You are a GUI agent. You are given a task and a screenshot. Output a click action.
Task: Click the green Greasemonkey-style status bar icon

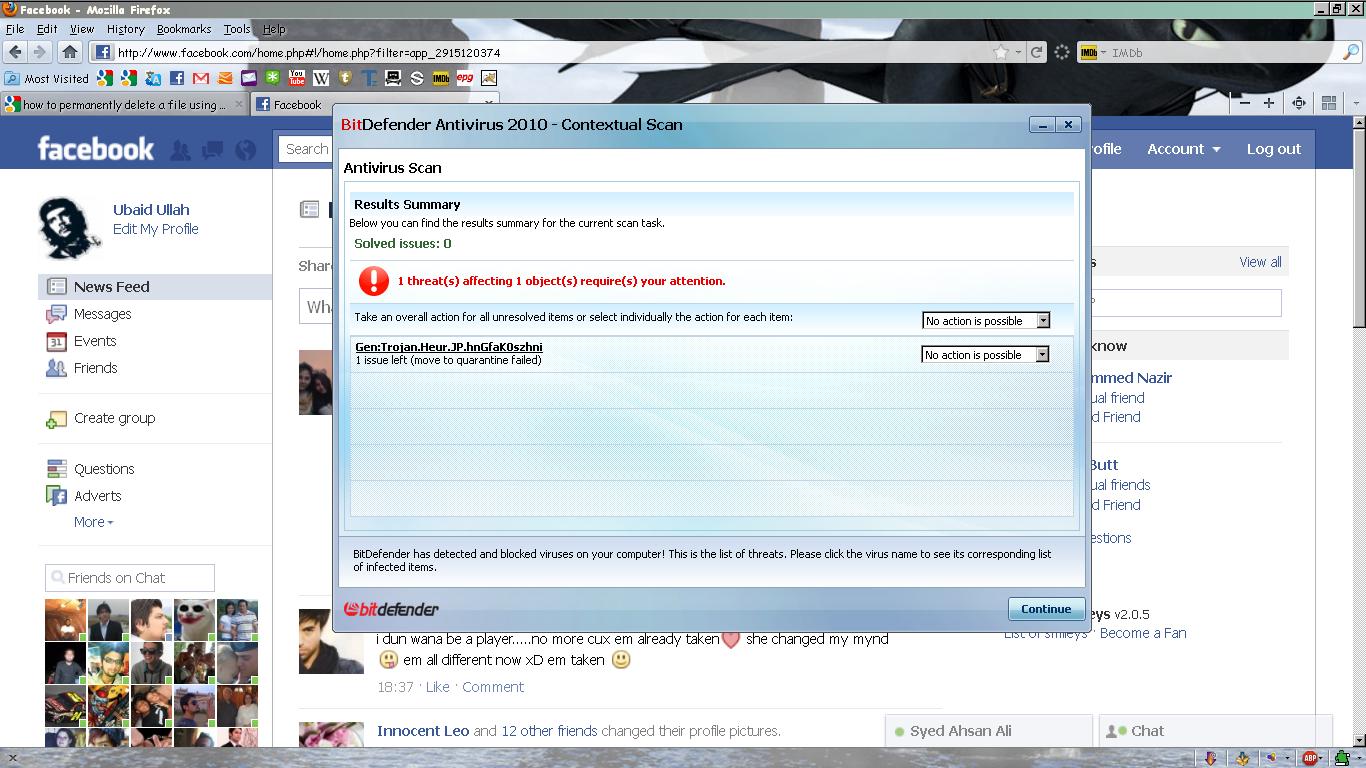click(x=1341, y=758)
